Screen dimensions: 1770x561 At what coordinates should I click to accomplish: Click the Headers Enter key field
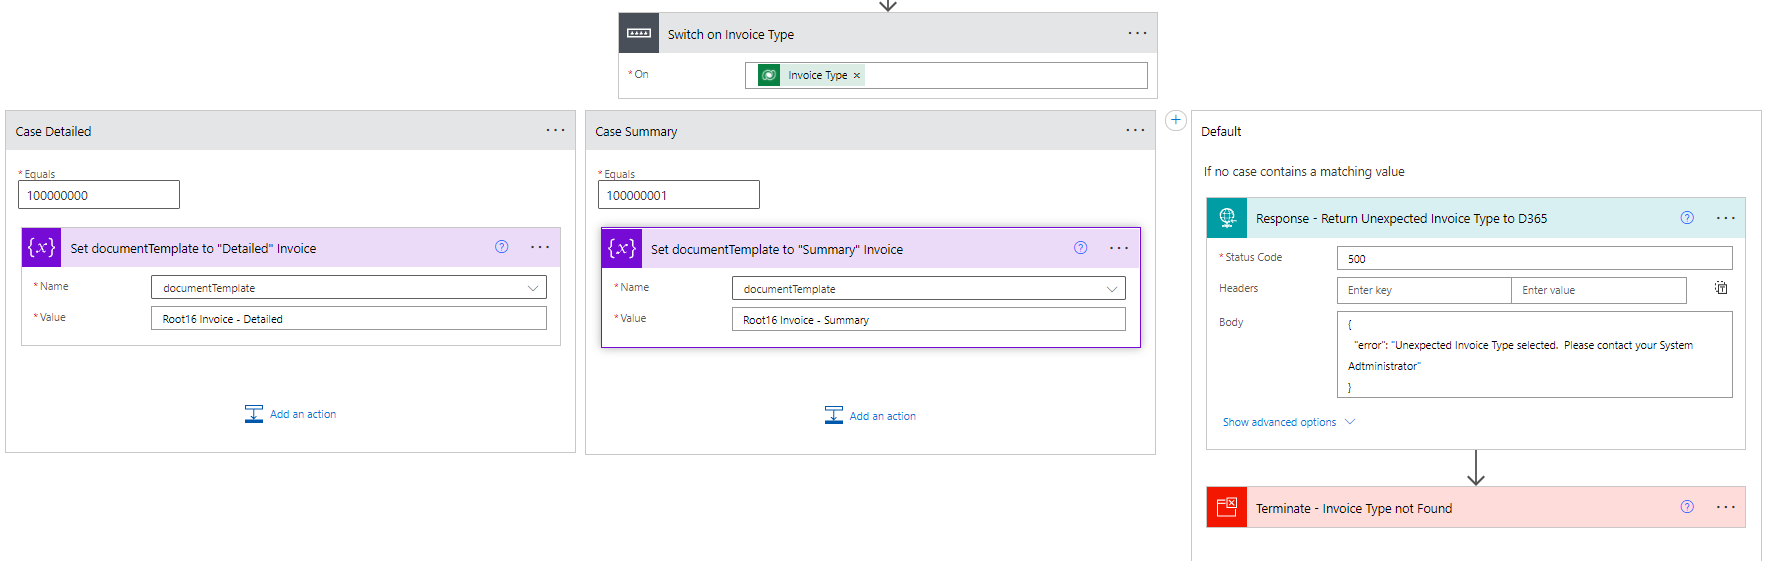(1423, 290)
